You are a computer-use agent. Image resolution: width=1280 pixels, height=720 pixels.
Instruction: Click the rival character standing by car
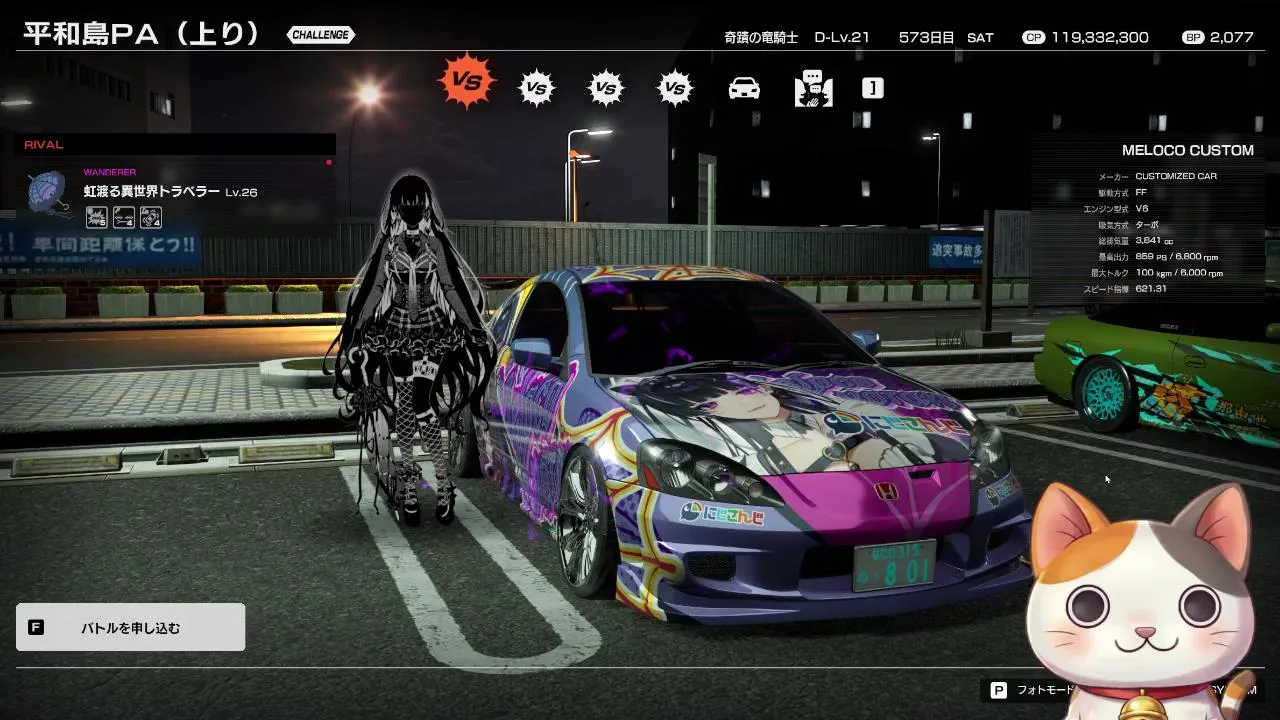[412, 350]
